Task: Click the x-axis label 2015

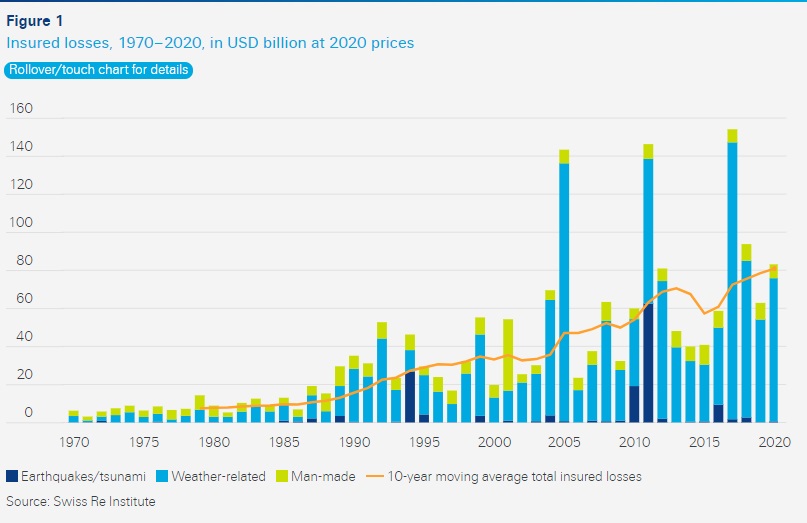Action: 705,442
